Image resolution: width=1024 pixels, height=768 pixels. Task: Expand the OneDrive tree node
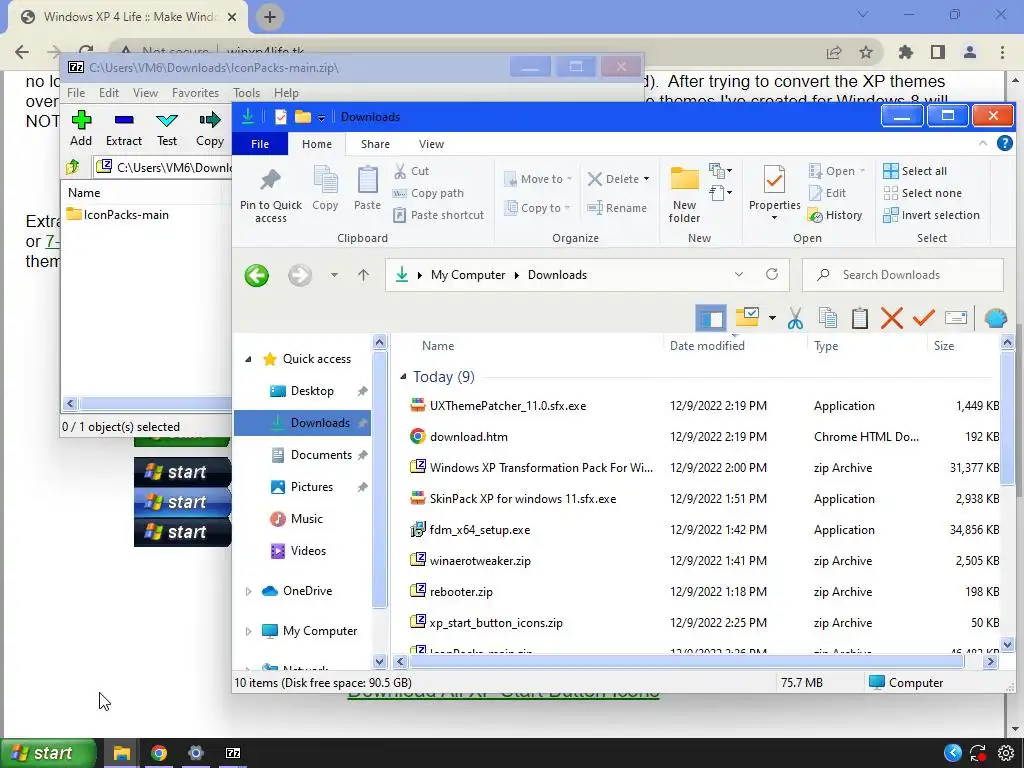[248, 591]
